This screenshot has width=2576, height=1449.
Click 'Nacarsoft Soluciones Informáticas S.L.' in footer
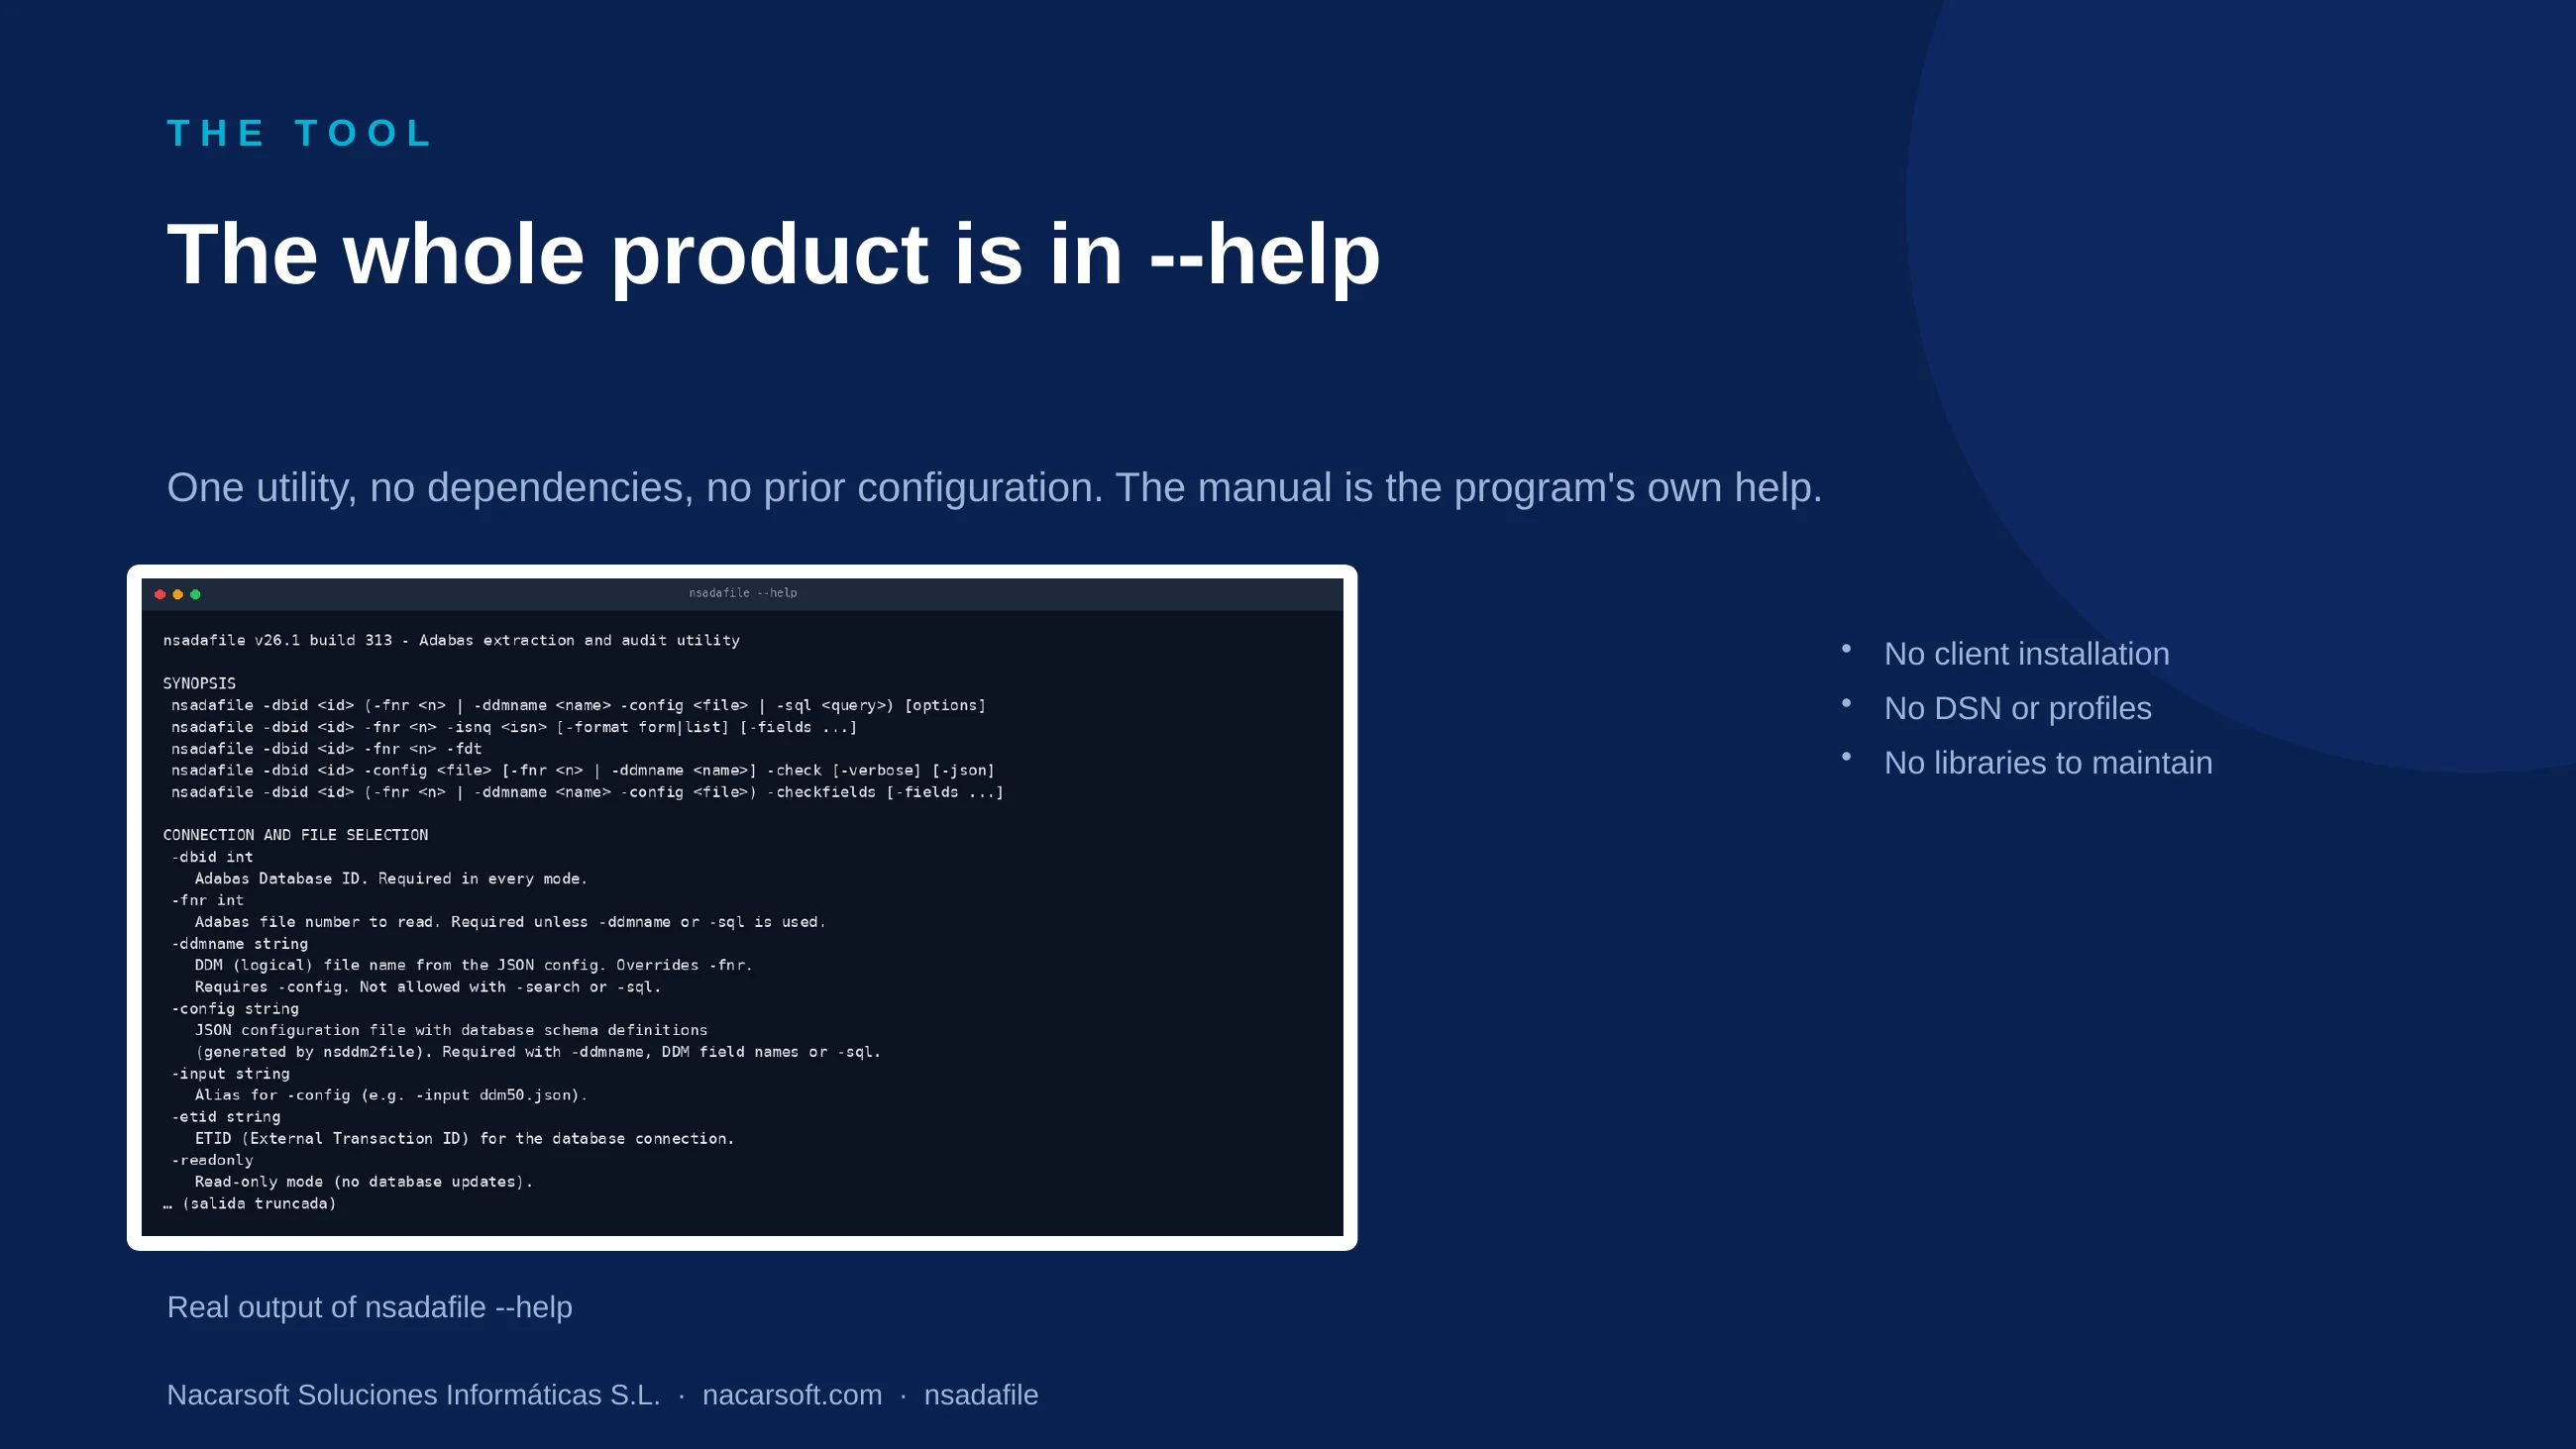tap(413, 1395)
